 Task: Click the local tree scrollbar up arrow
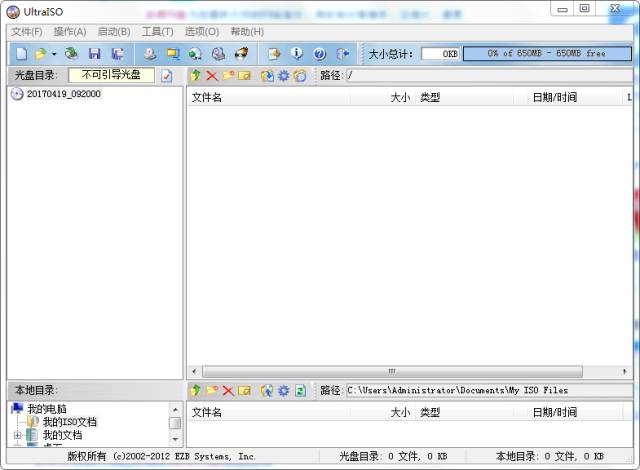pos(175,409)
